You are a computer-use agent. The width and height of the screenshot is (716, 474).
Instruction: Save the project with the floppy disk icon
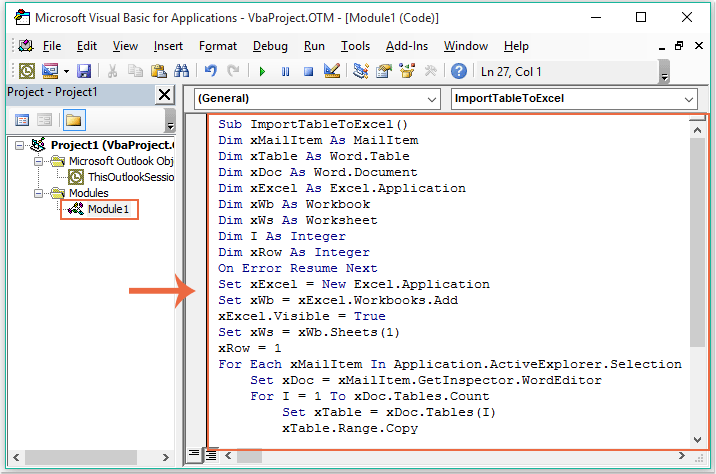[x=84, y=71]
